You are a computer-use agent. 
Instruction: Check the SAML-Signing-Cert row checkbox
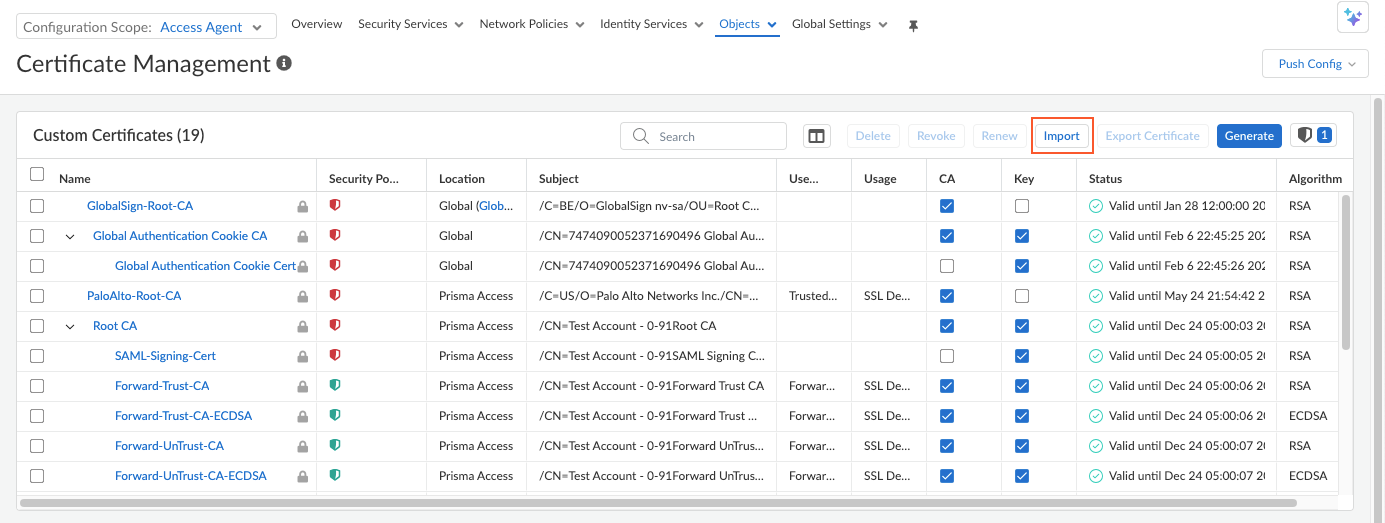(x=37, y=356)
